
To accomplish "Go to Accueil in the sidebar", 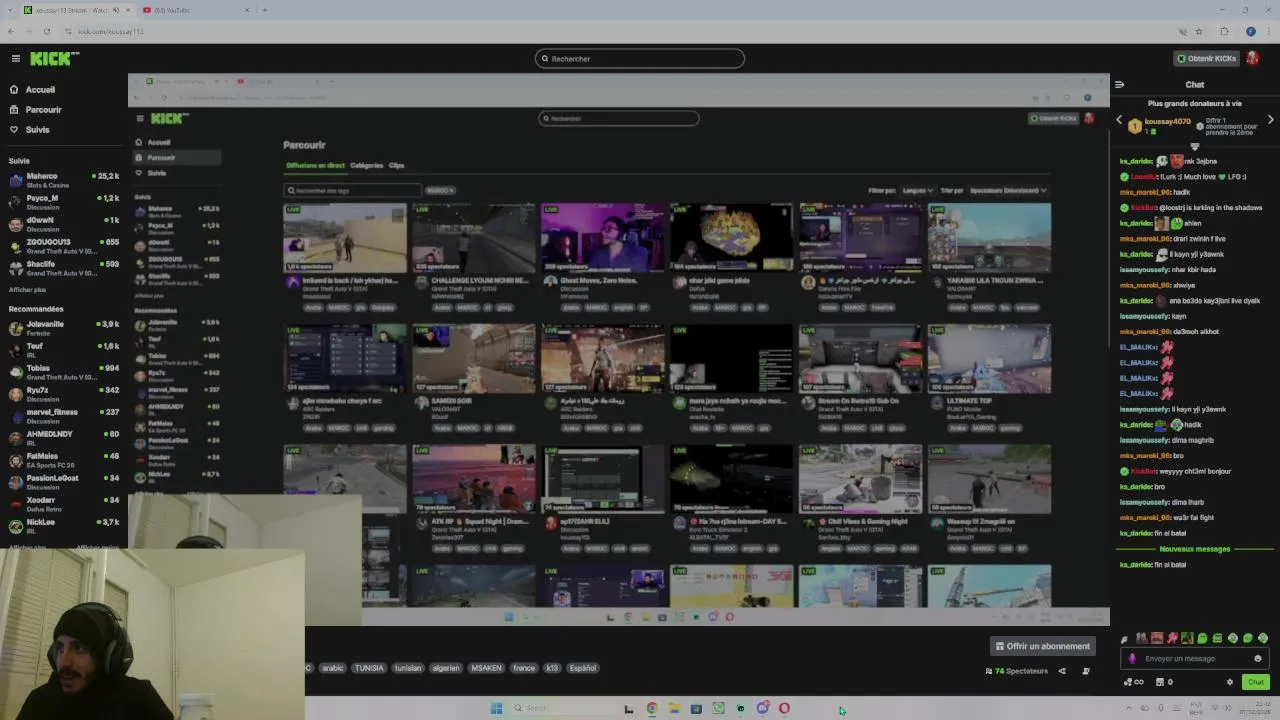I will pyautogui.click(x=40, y=90).
